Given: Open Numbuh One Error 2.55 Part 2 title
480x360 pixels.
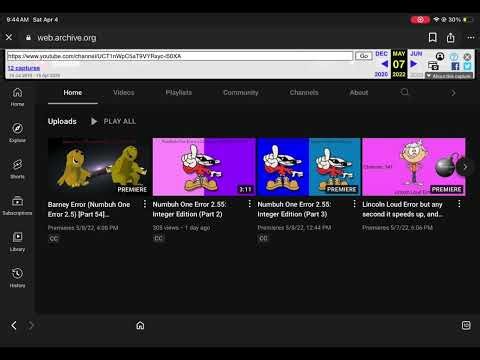Looking at the screenshot, I should tap(189, 209).
